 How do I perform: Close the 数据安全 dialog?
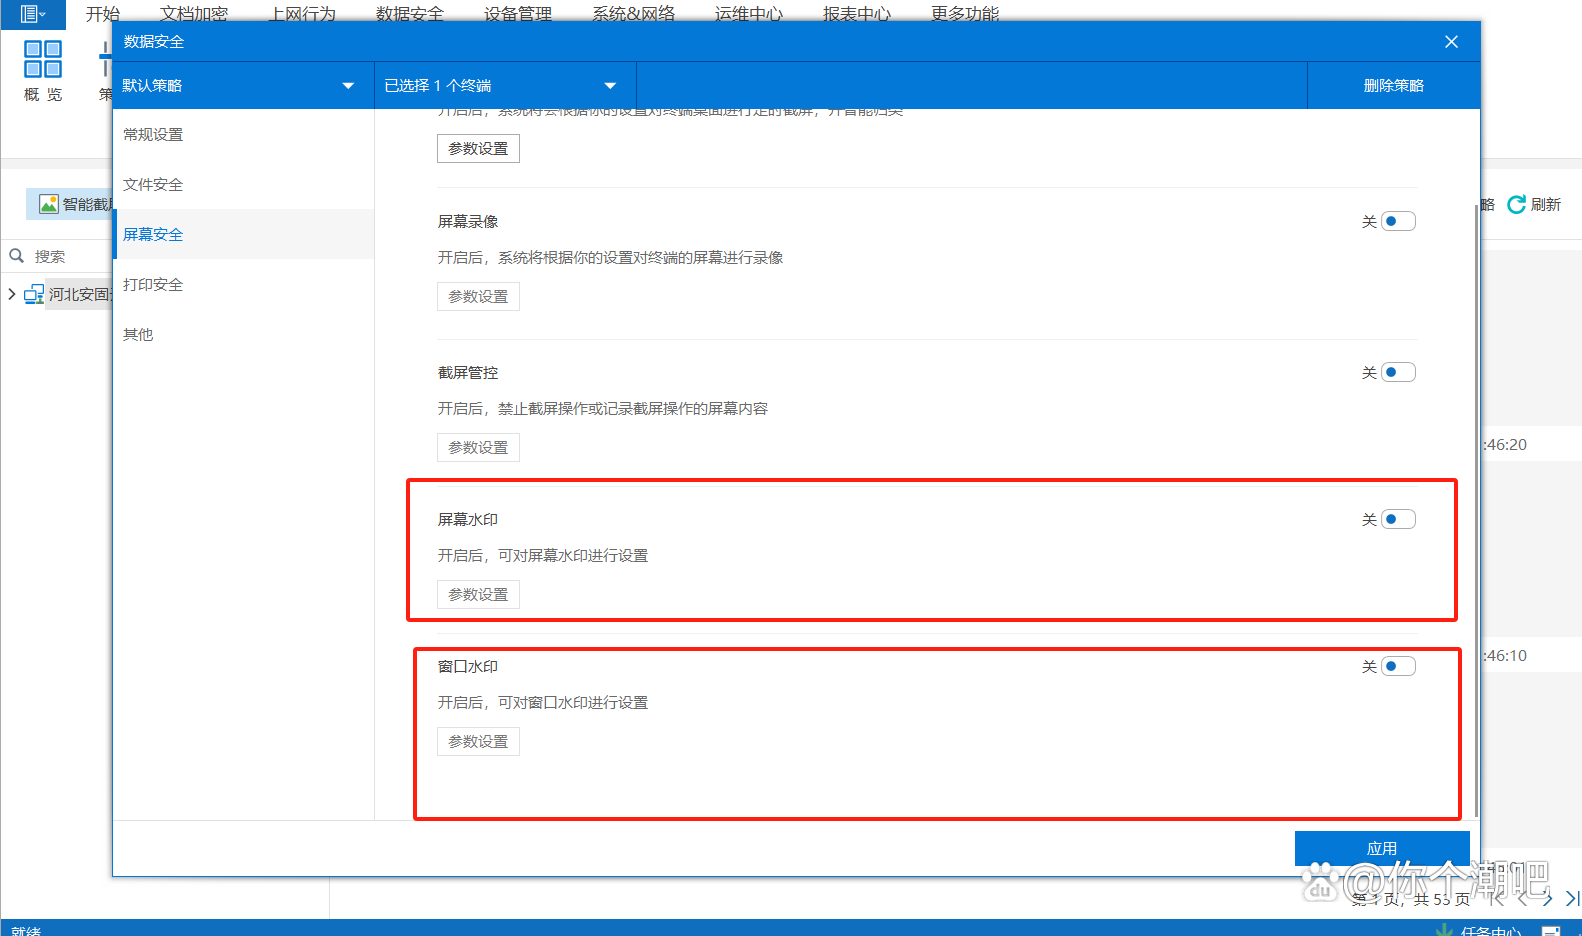click(1451, 42)
